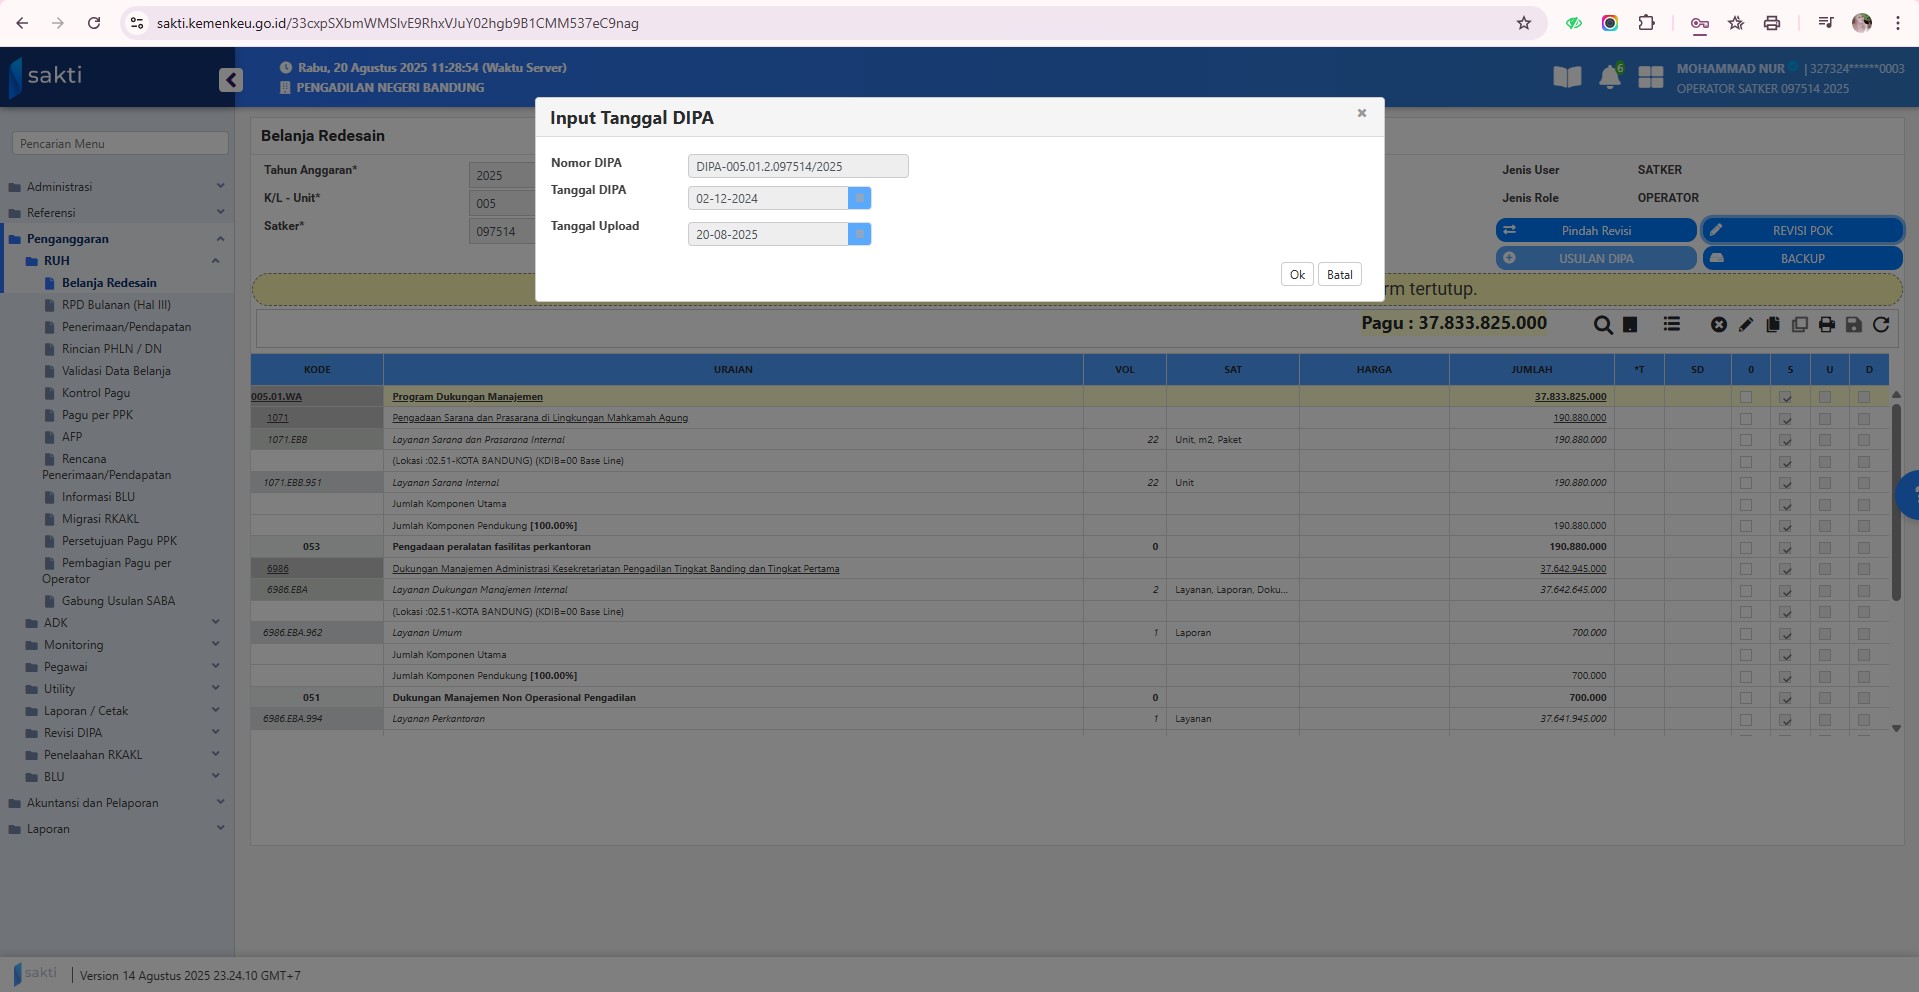1919x992 pixels.
Task: Click the notification bell icon
Action: click(x=1609, y=77)
